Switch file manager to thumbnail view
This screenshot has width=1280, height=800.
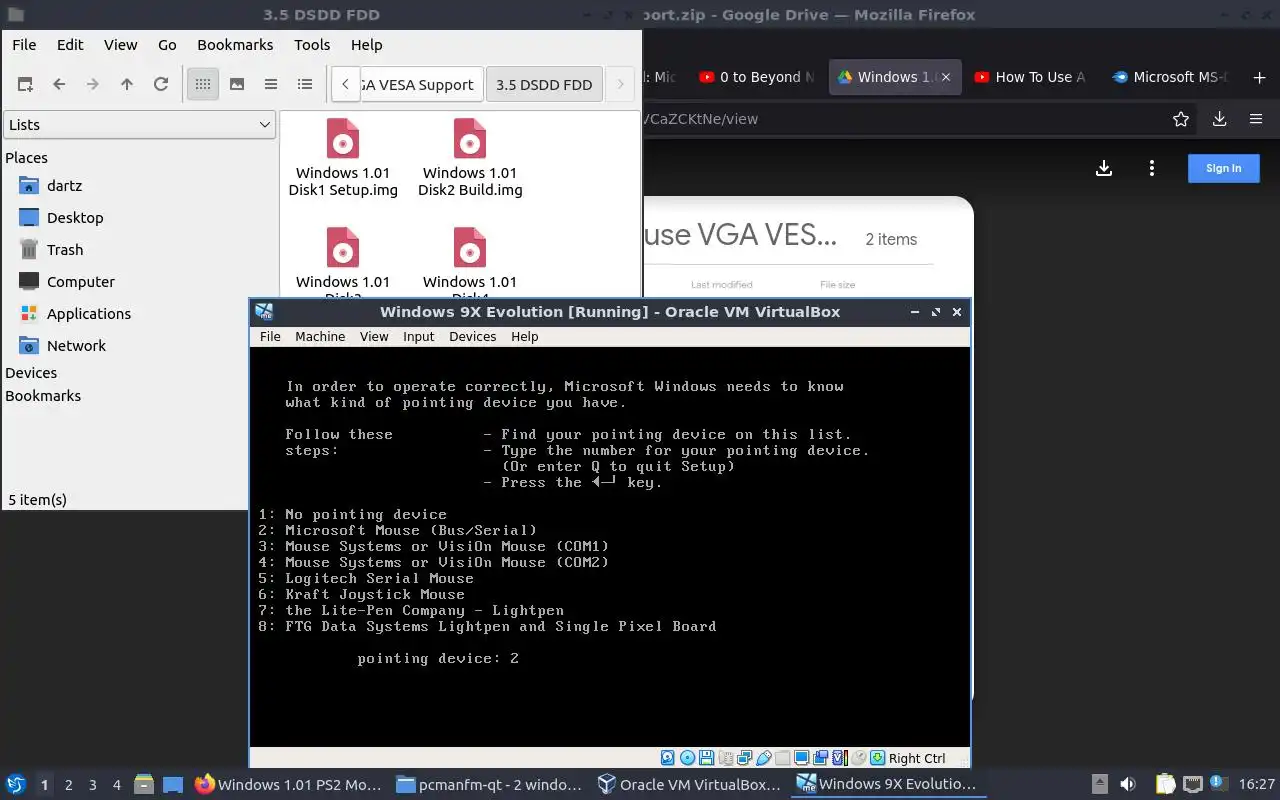[237, 84]
